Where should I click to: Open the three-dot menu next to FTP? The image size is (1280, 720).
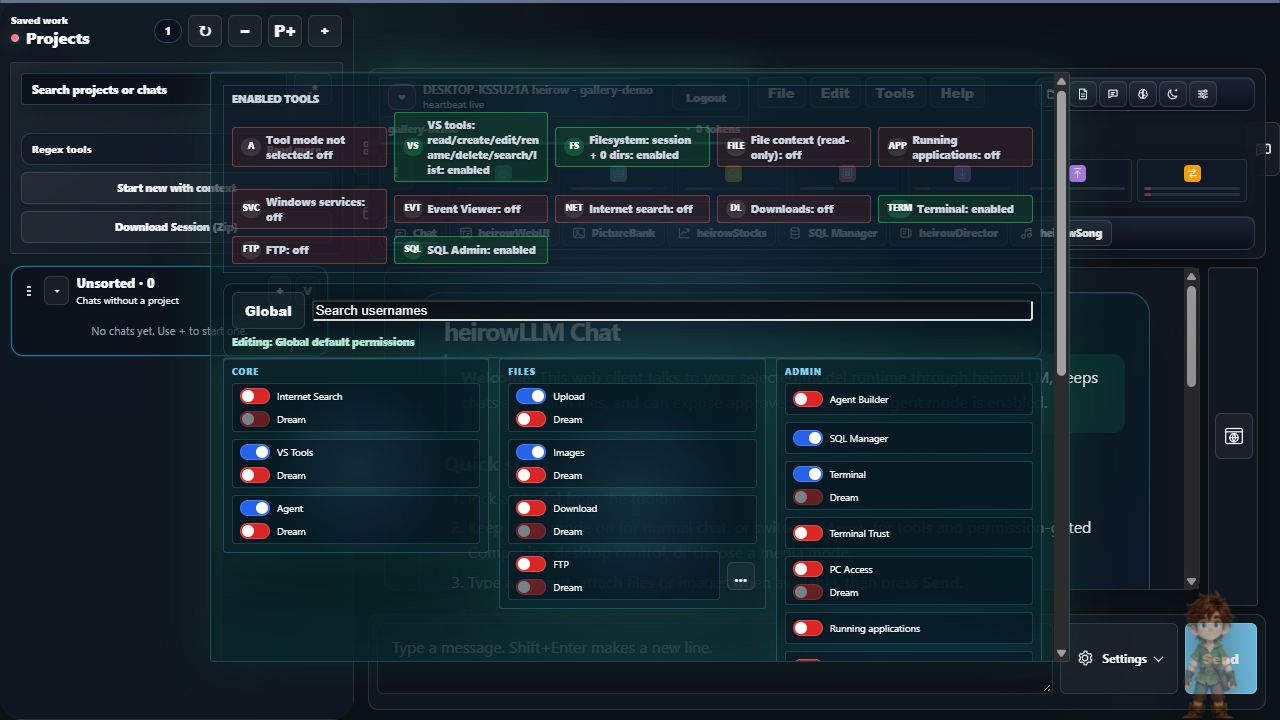[x=740, y=578]
